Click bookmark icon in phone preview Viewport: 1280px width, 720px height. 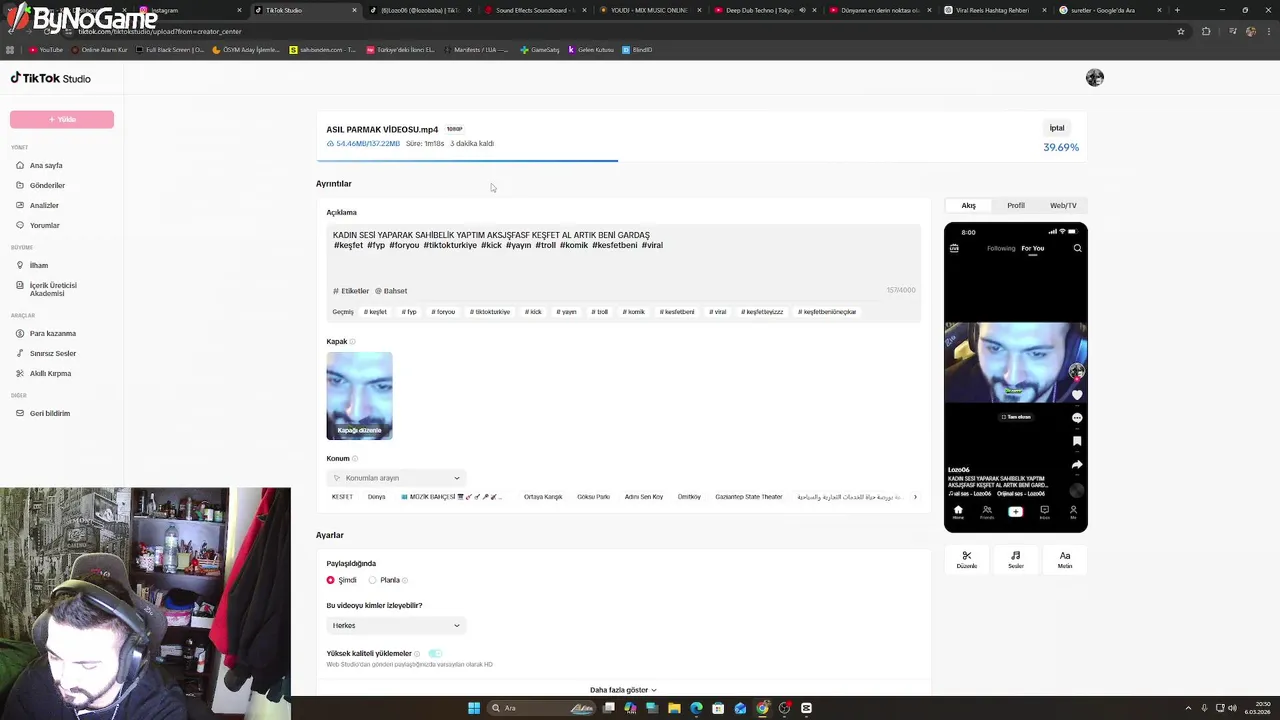click(x=1077, y=441)
